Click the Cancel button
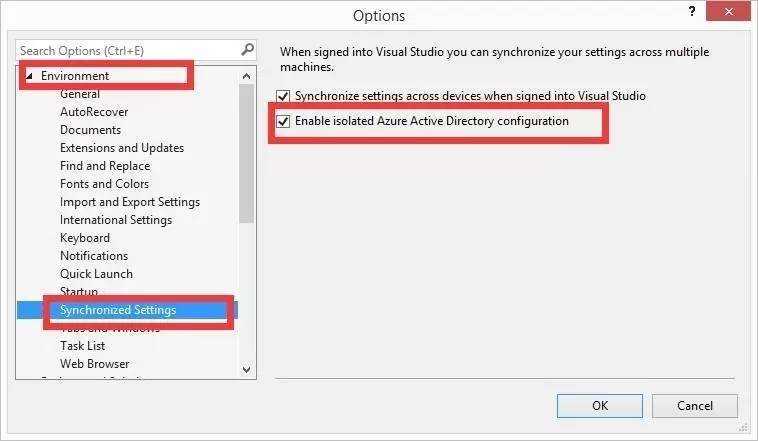The height and width of the screenshot is (441, 758). 695,406
